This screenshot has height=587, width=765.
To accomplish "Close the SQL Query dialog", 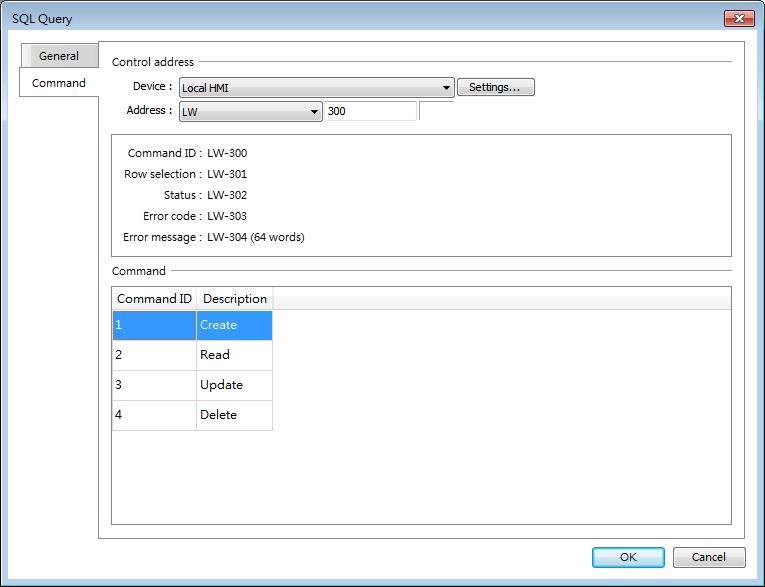I will pyautogui.click(x=739, y=19).
